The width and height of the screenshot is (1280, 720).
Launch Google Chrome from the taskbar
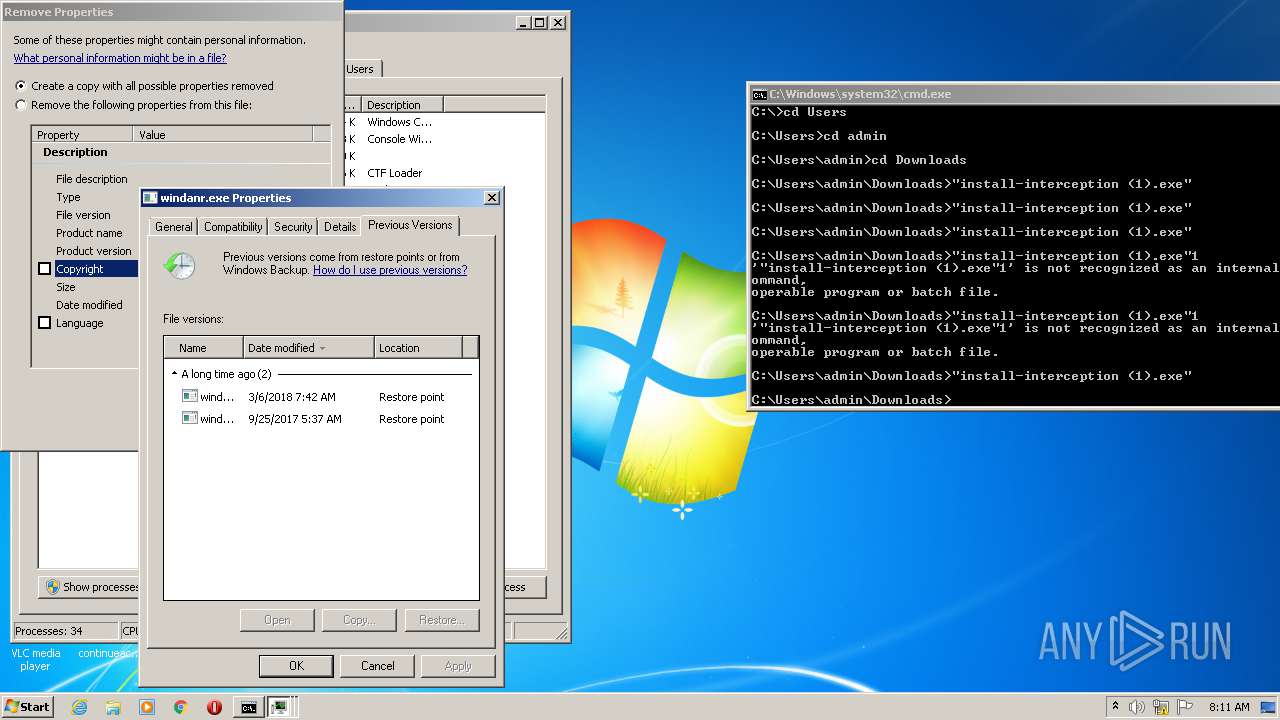tap(180, 707)
